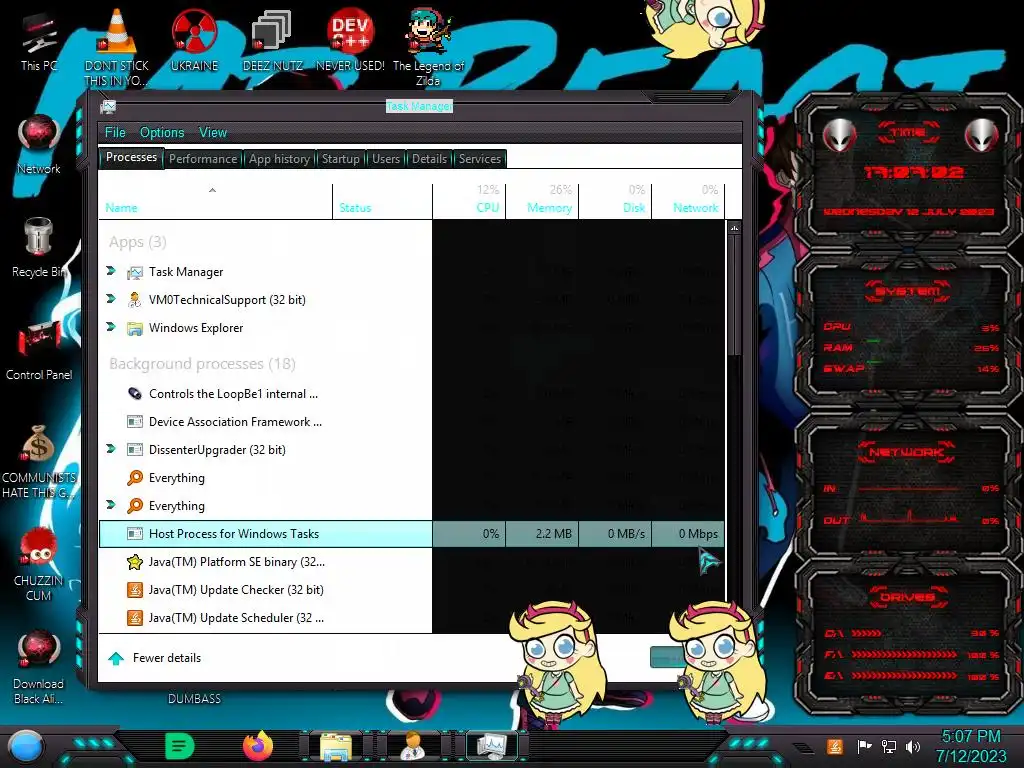Screen dimensions: 1024x768
Task: Click the Java update tray icon
Action: click(x=835, y=746)
